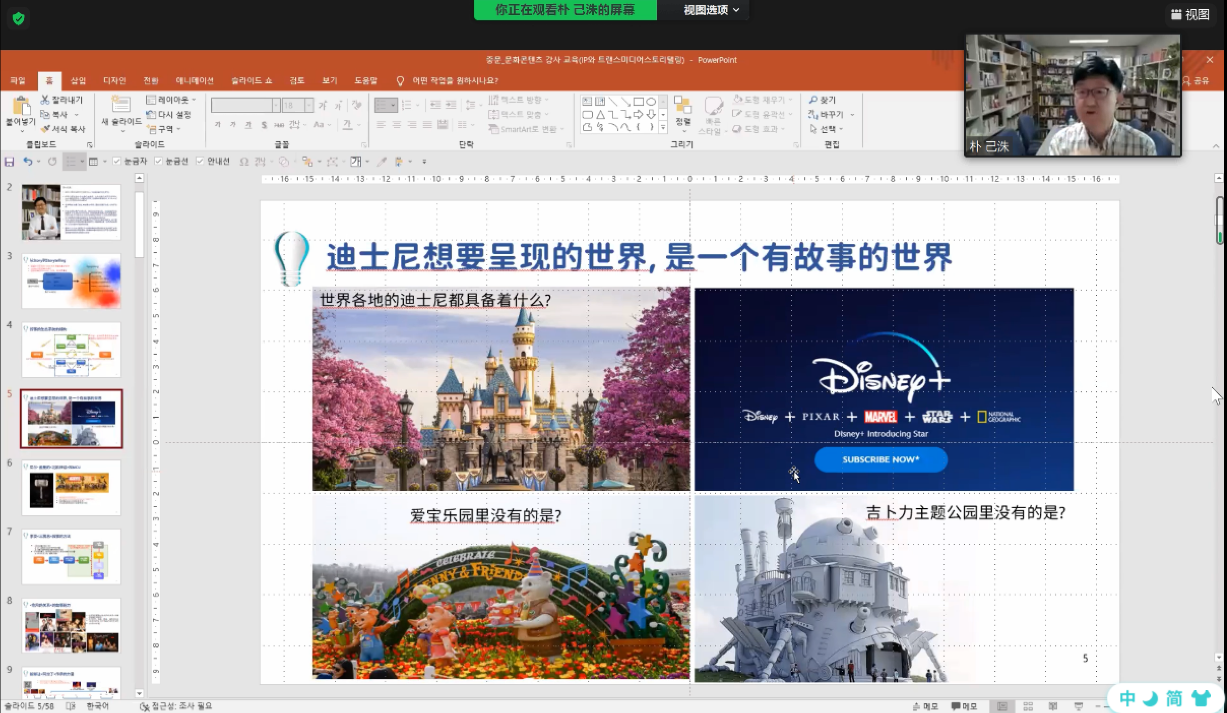This screenshot has width=1227, height=713.
Task: Switch to 슬라이드 쇼 (Slide Show) tab
Action: point(251,80)
